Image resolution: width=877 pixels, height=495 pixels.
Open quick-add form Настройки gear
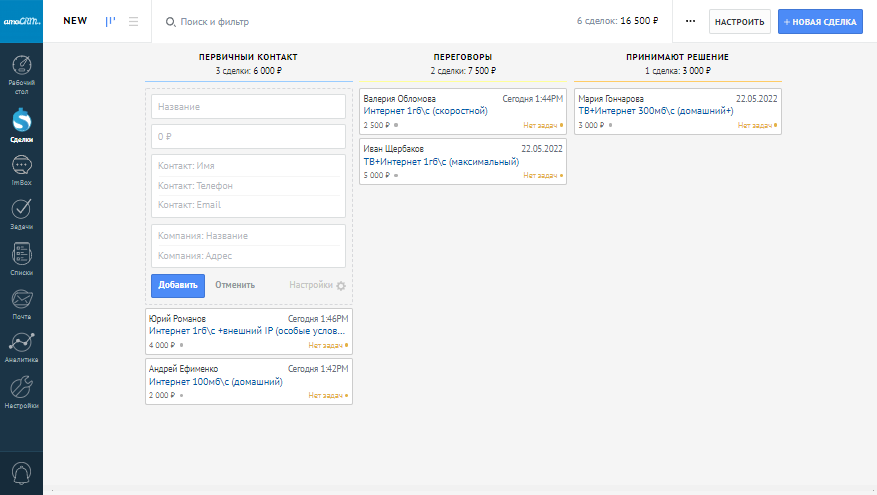pos(341,285)
